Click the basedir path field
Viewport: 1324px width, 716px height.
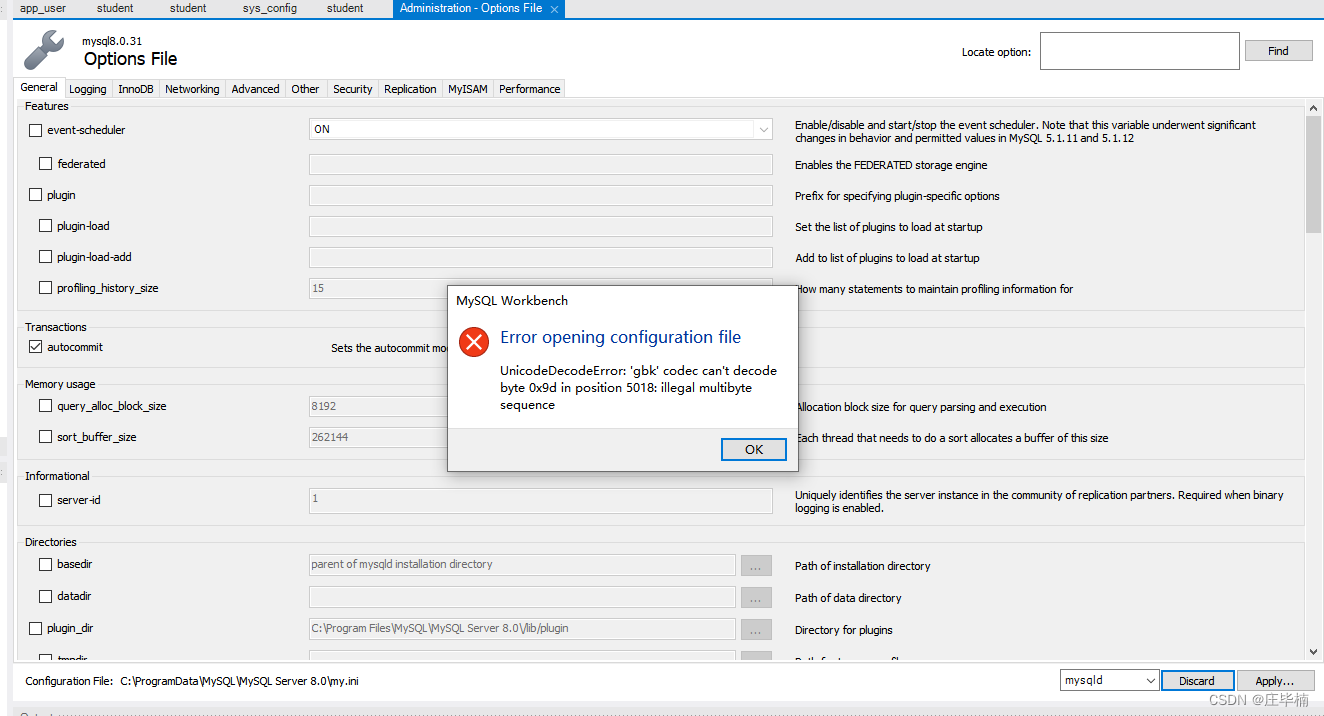(523, 565)
